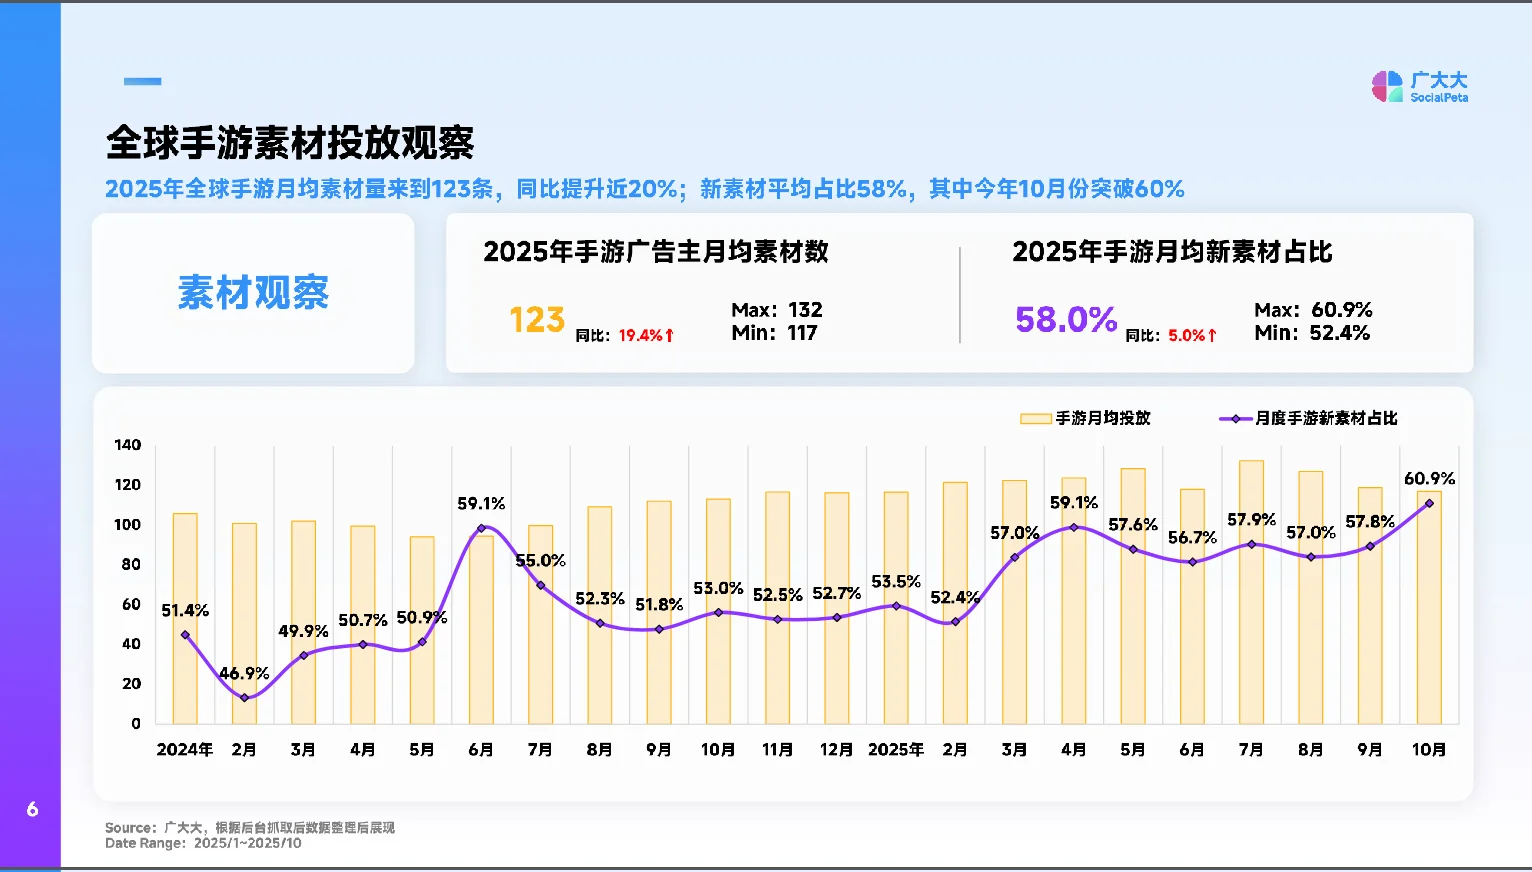Click the purple line legend for 月度手游新素材占比
Image resolution: width=1532 pixels, height=872 pixels.
tap(1235, 418)
